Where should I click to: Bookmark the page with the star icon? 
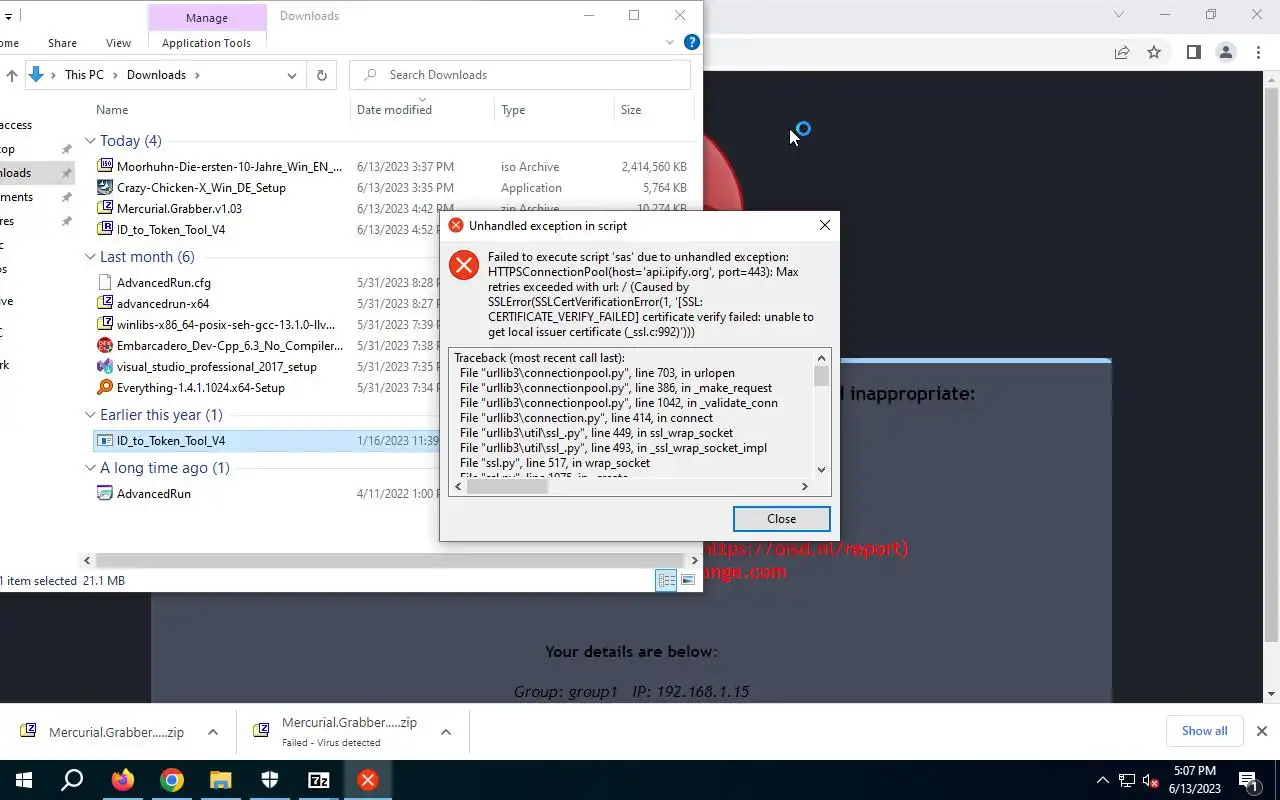coord(1154,53)
